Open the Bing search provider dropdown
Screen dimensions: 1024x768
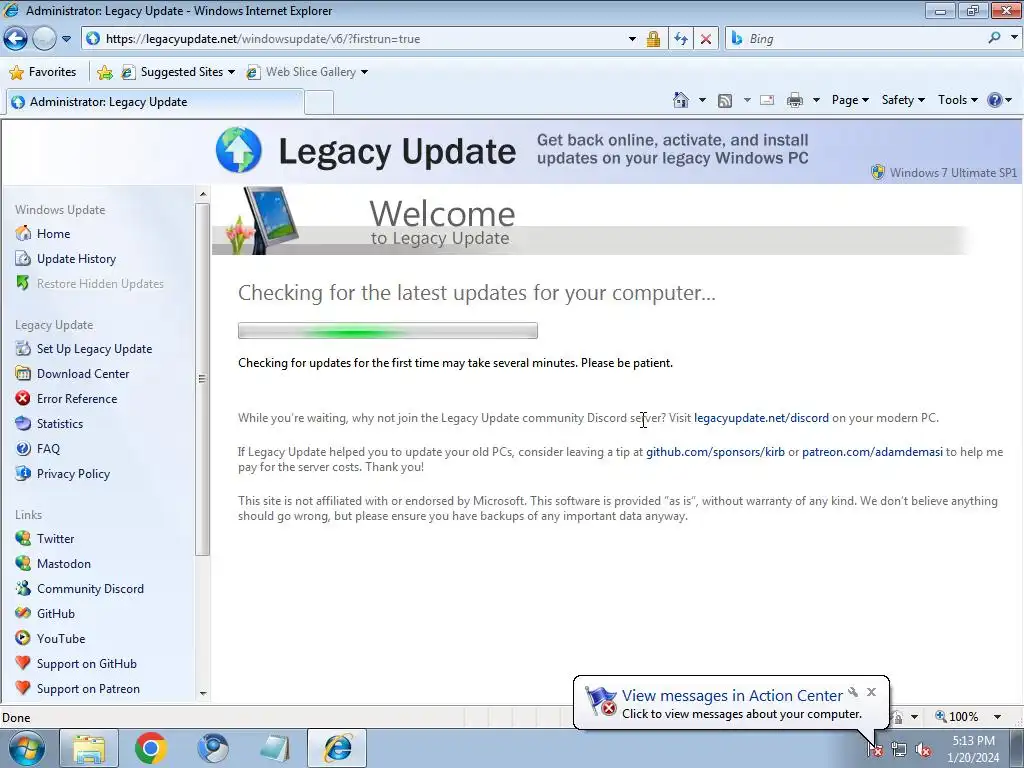(x=1014, y=38)
